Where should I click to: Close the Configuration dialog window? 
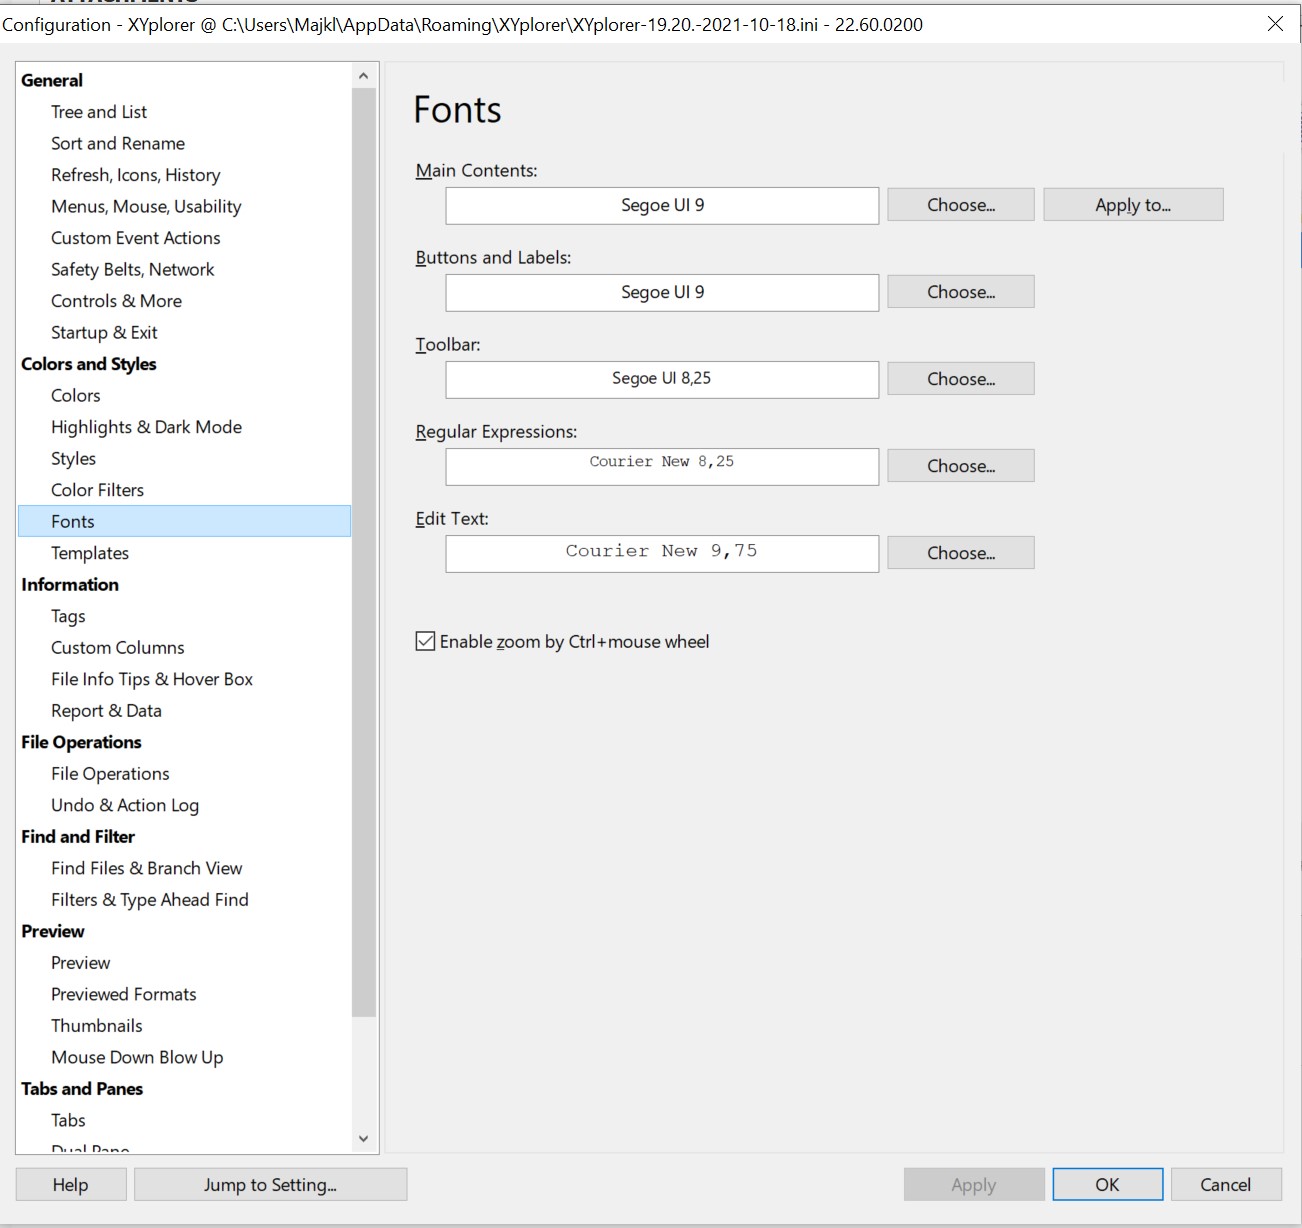1275,24
